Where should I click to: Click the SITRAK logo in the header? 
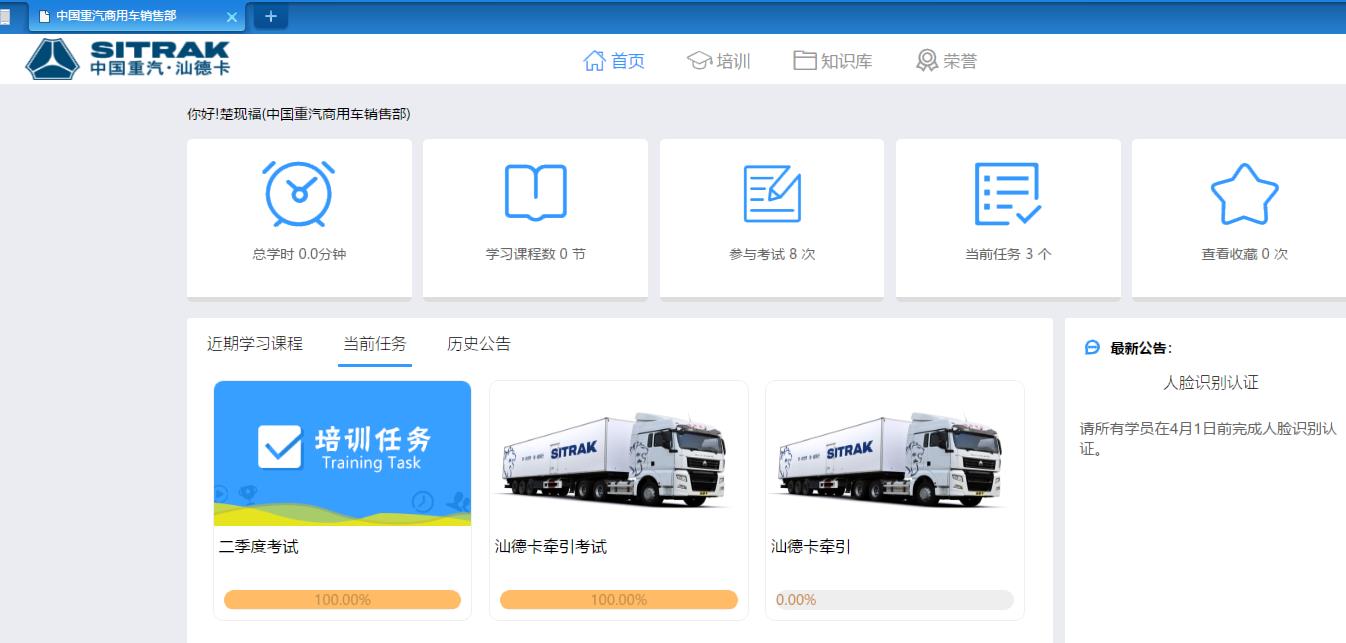pos(128,59)
